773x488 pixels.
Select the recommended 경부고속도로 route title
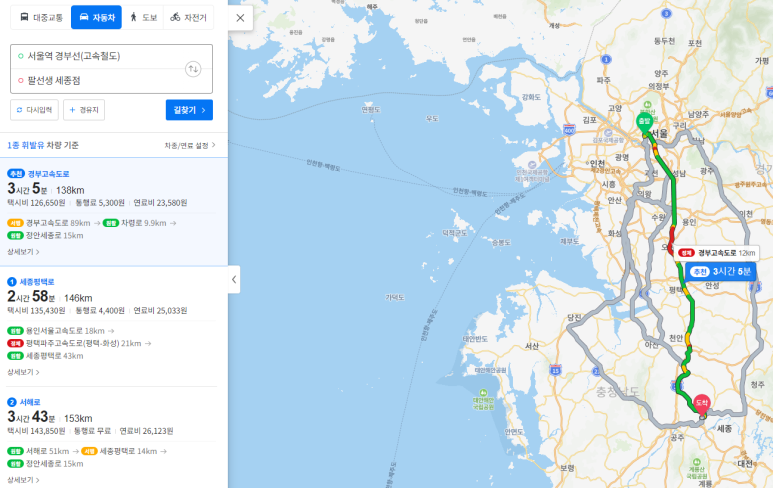click(x=48, y=174)
